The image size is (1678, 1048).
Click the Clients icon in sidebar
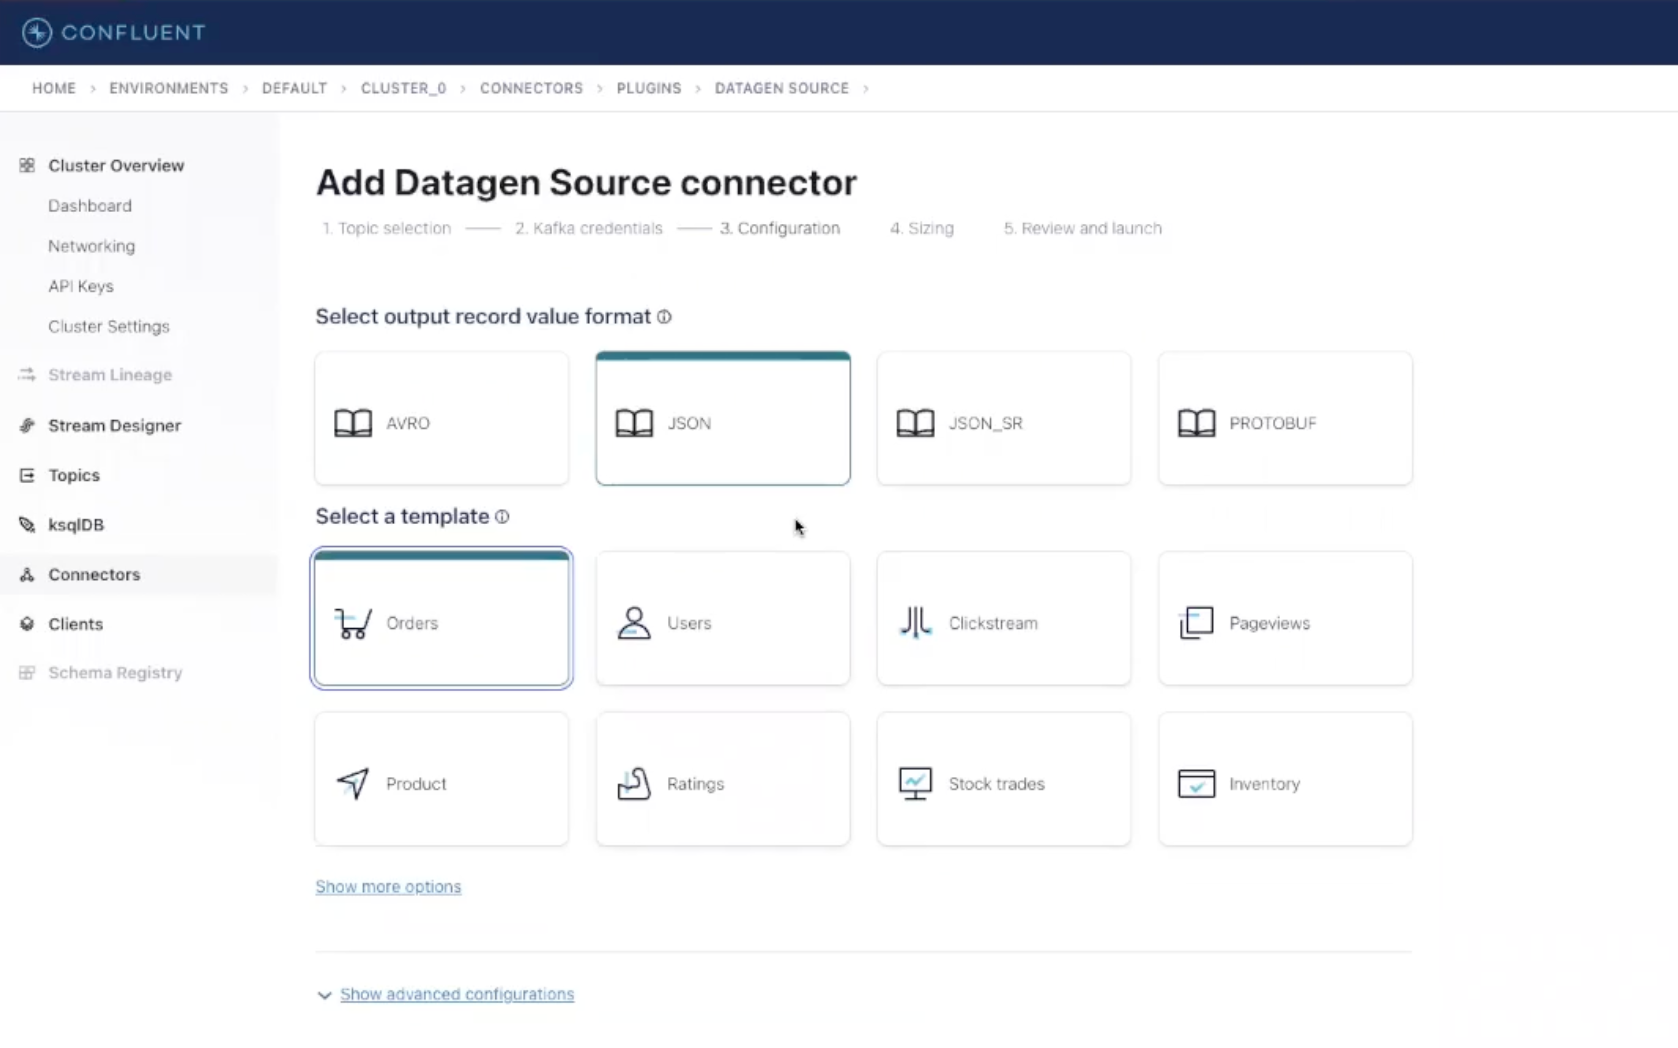[27, 624]
